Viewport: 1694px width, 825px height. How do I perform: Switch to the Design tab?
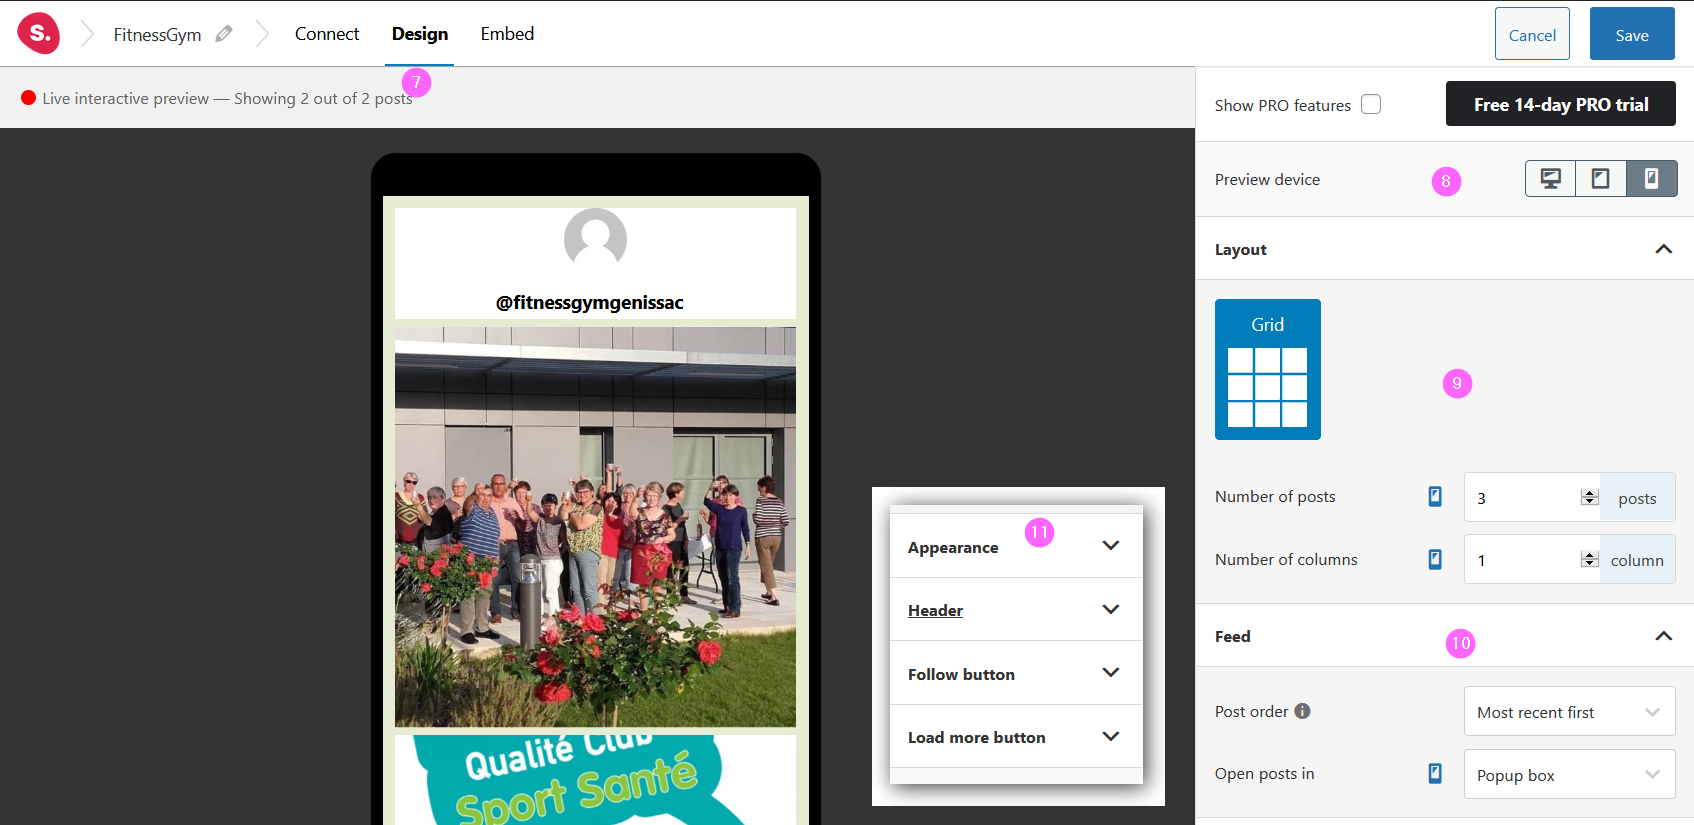tap(420, 34)
